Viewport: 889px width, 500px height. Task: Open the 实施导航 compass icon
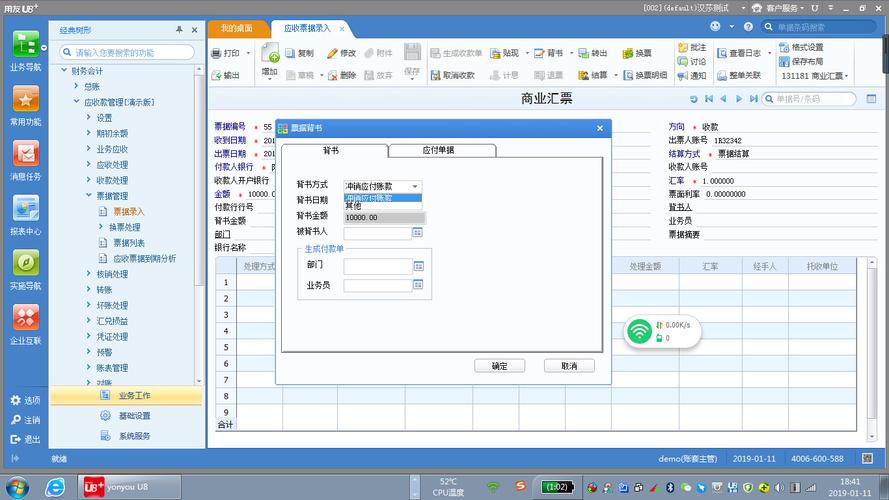(26, 263)
